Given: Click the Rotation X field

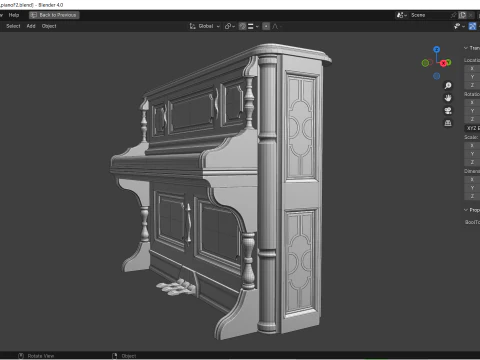Looking at the screenshot, I should point(472,102).
